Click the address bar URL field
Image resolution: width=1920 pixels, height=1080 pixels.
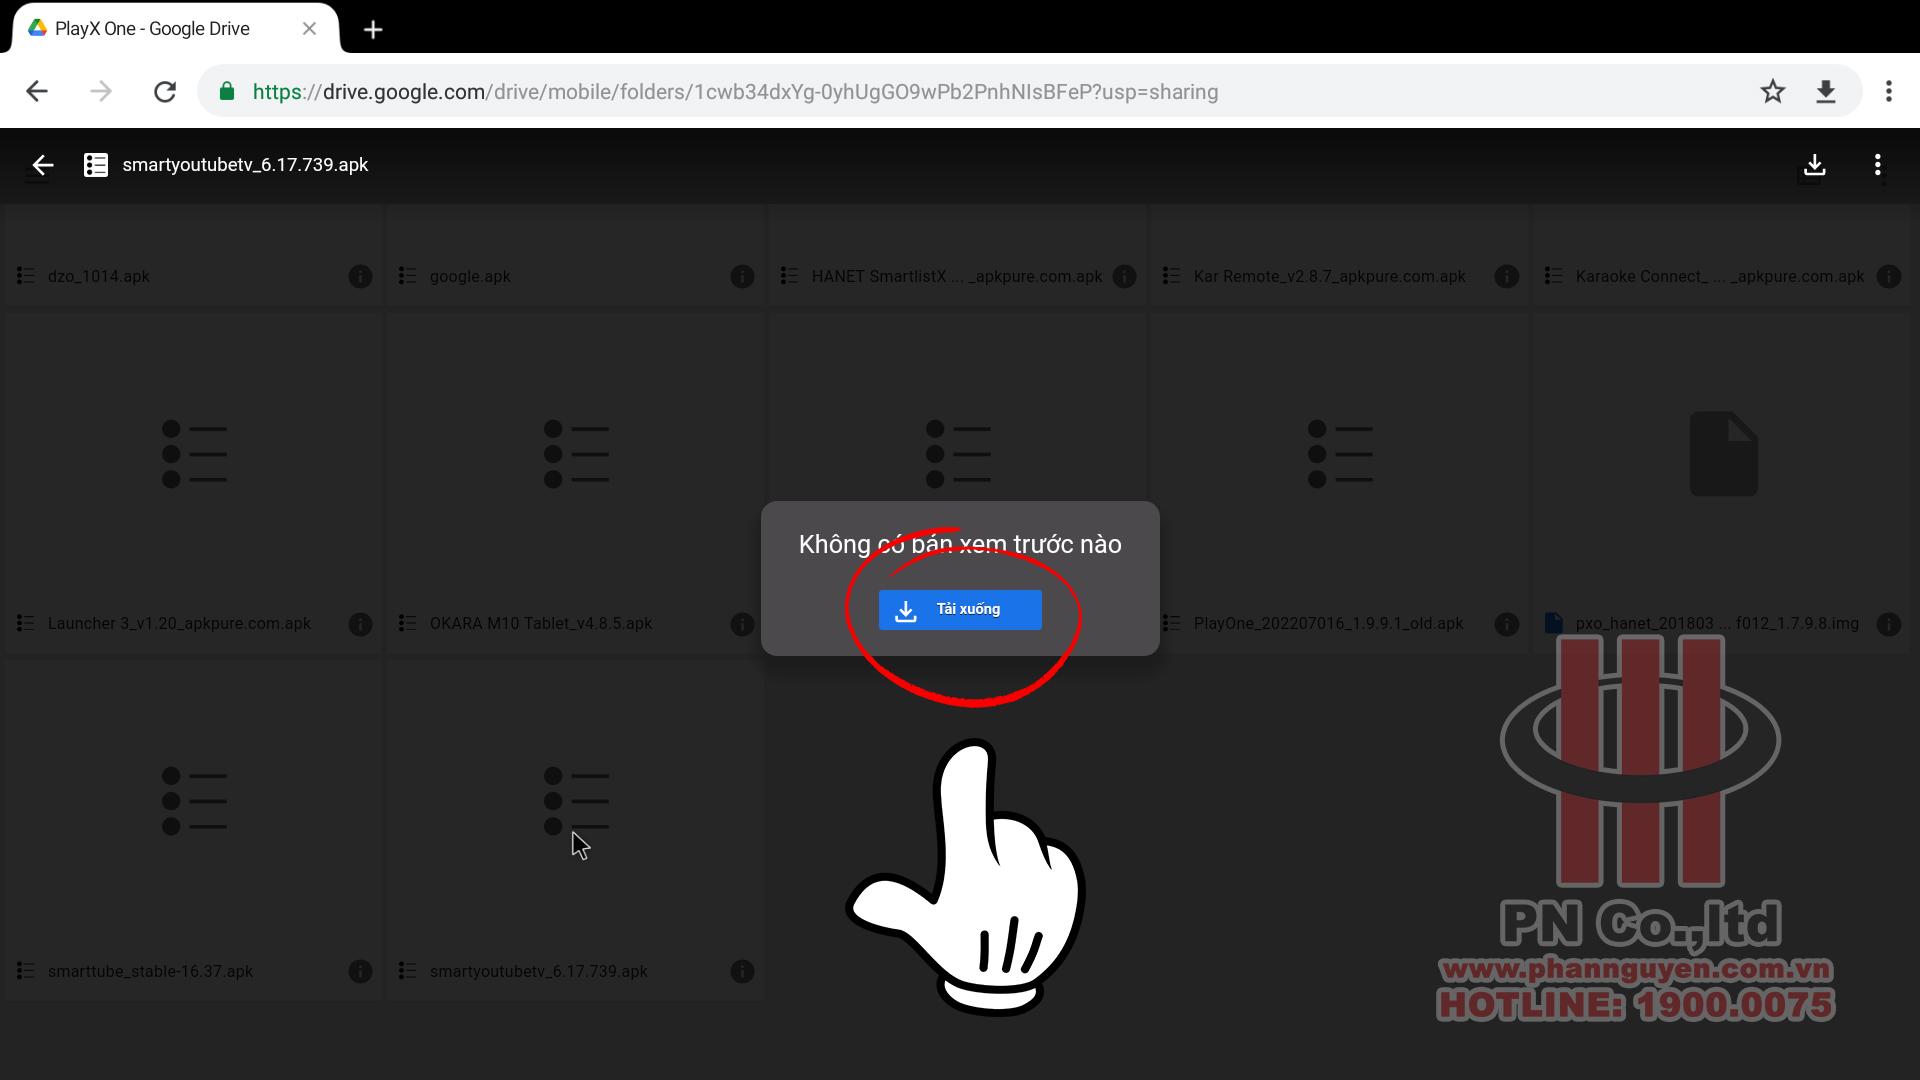[735, 92]
